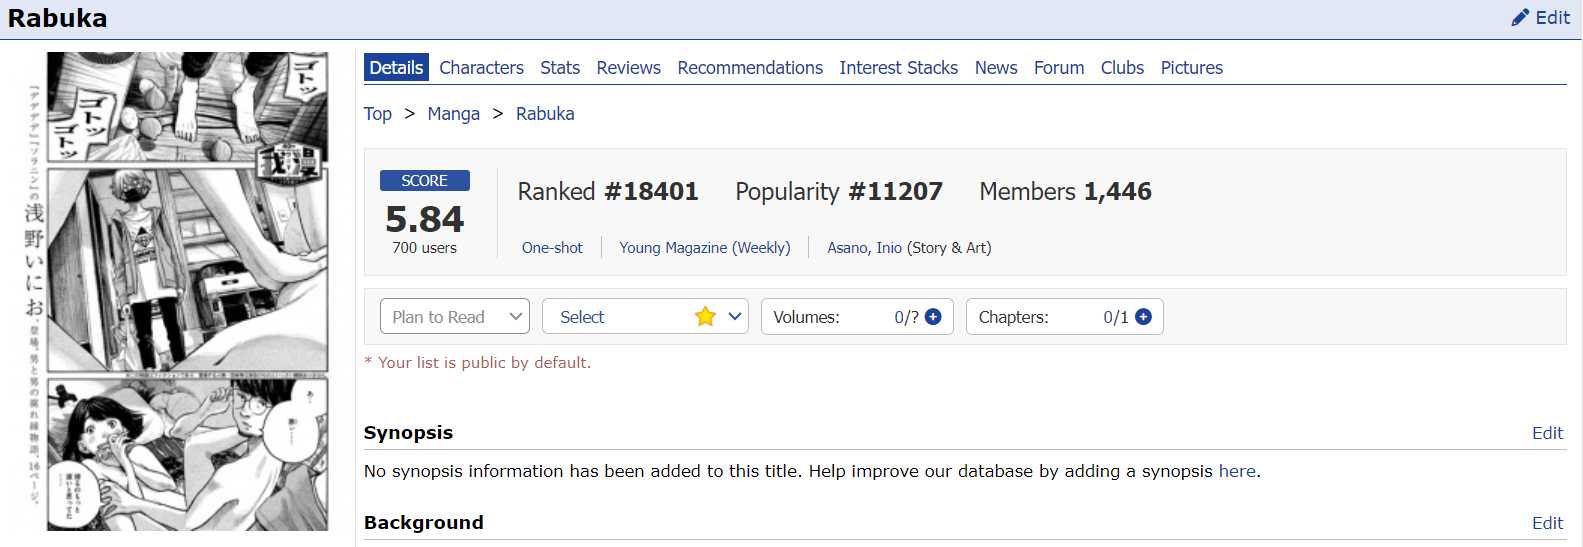The width and height of the screenshot is (1583, 547).
Task: Increment volumes with the plus icon
Action: (933, 317)
